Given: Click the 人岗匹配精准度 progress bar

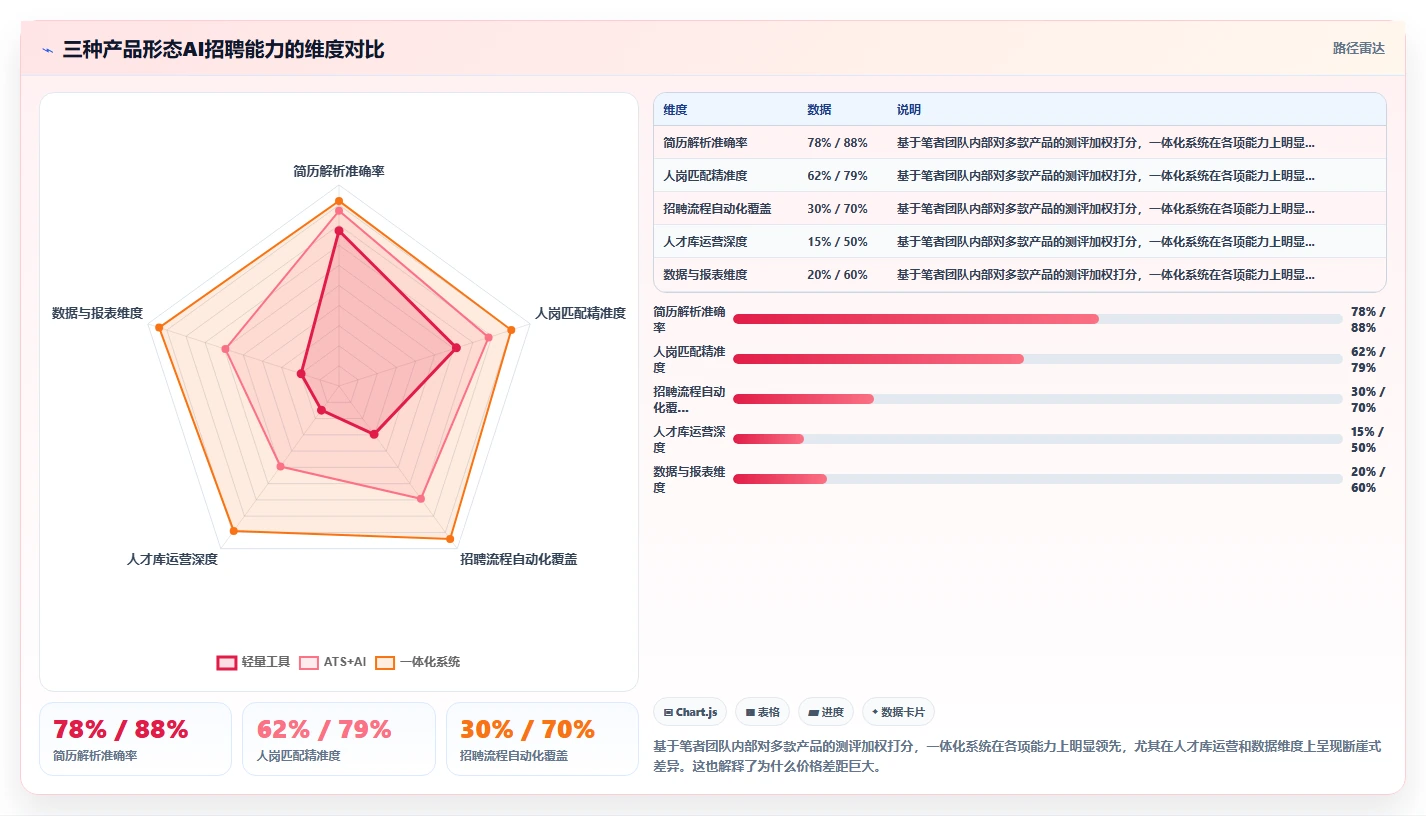Looking at the screenshot, I should coord(1038,359).
